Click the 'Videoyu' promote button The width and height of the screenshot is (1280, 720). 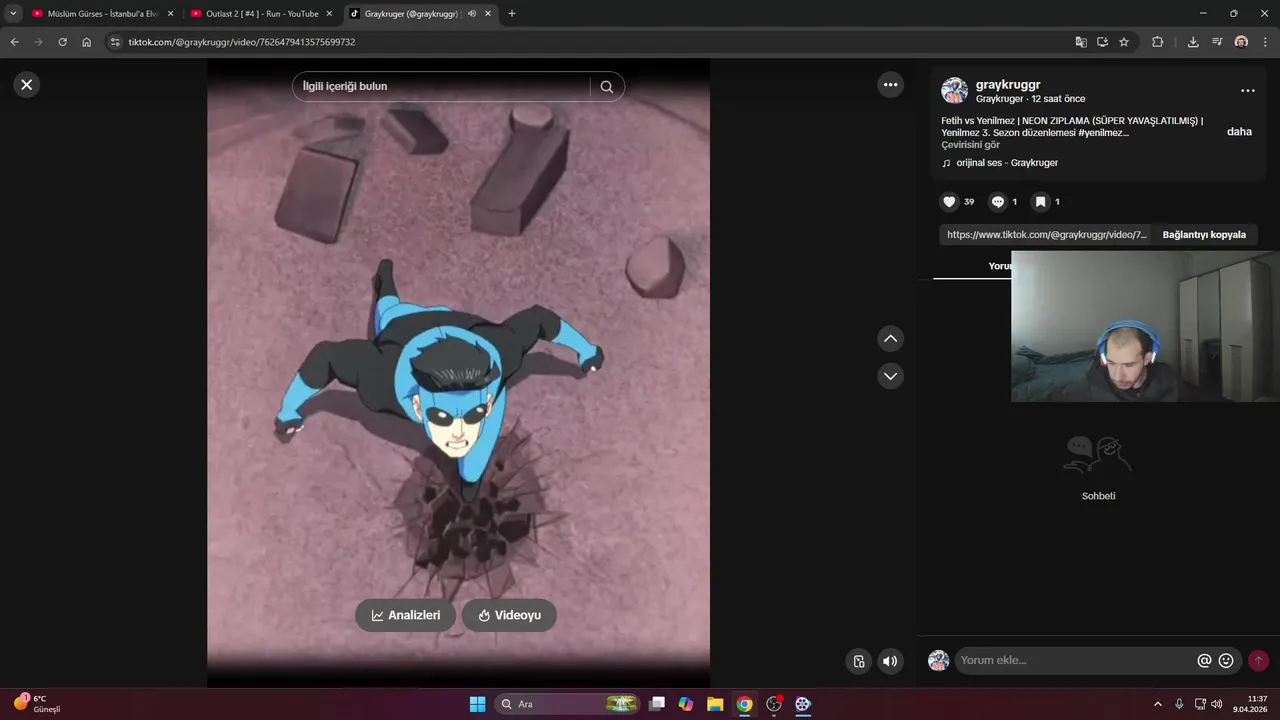coord(509,615)
